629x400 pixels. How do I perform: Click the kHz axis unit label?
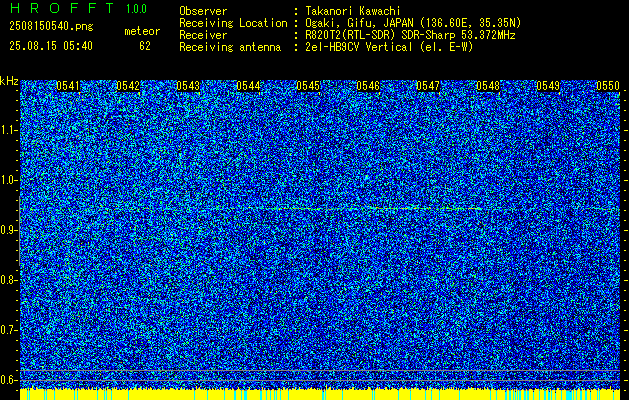click(9, 81)
